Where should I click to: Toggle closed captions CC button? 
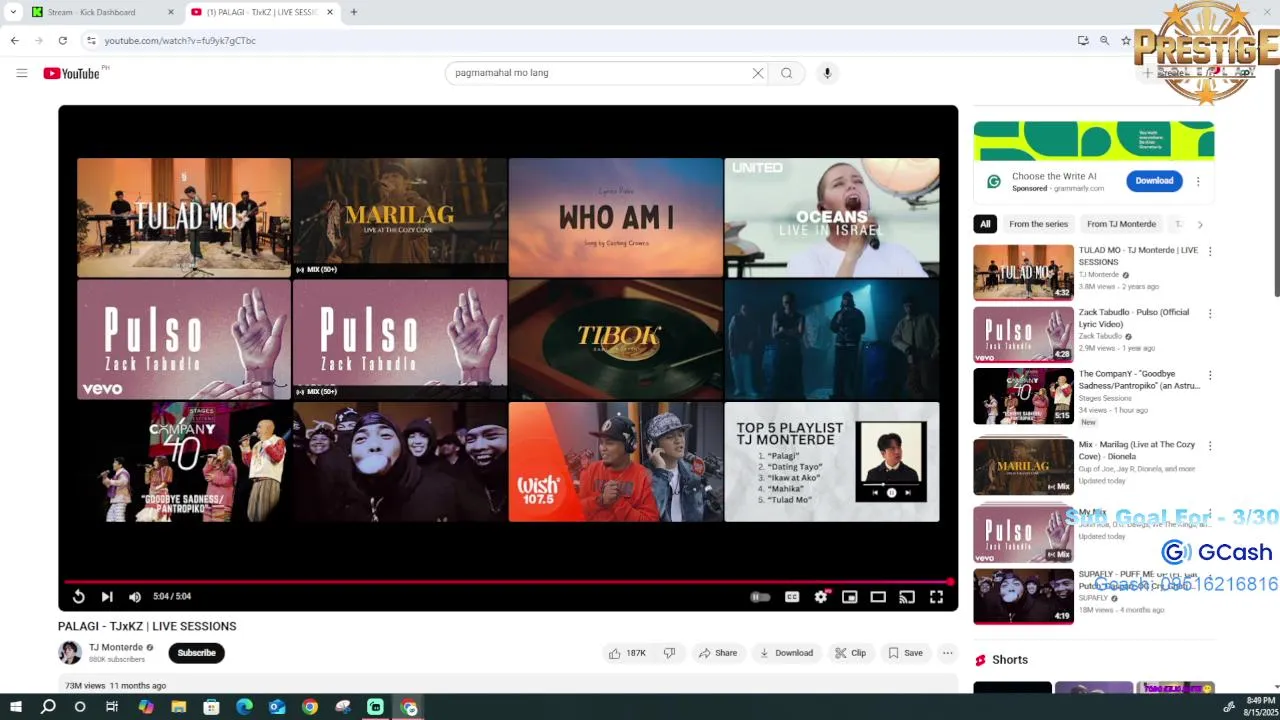point(792,597)
